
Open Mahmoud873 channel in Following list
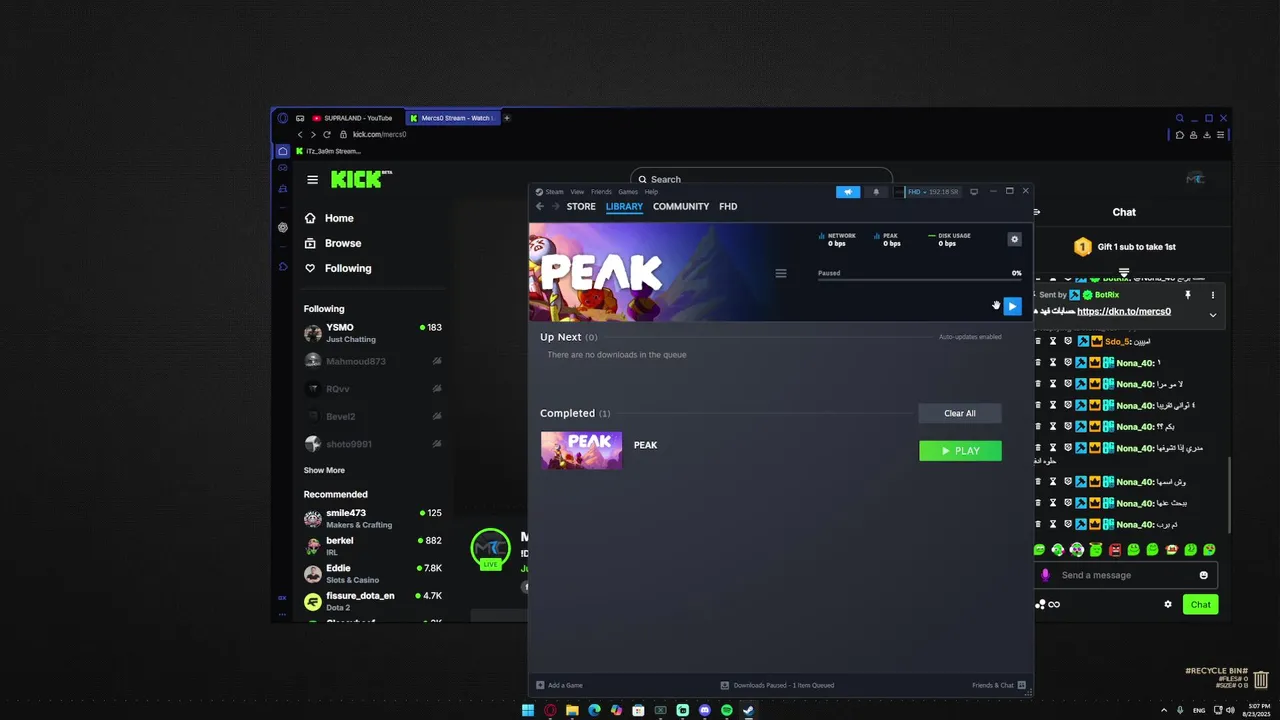tap(373, 361)
